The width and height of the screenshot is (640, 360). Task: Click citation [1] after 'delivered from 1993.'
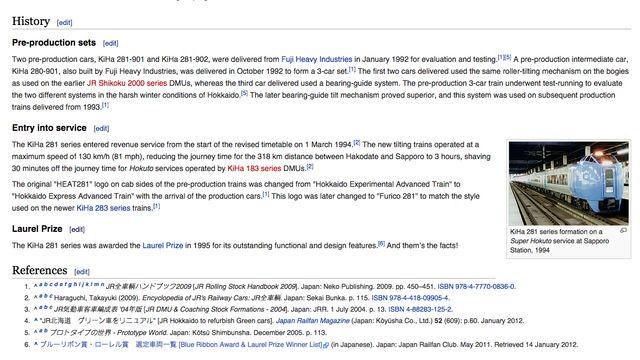(105, 105)
